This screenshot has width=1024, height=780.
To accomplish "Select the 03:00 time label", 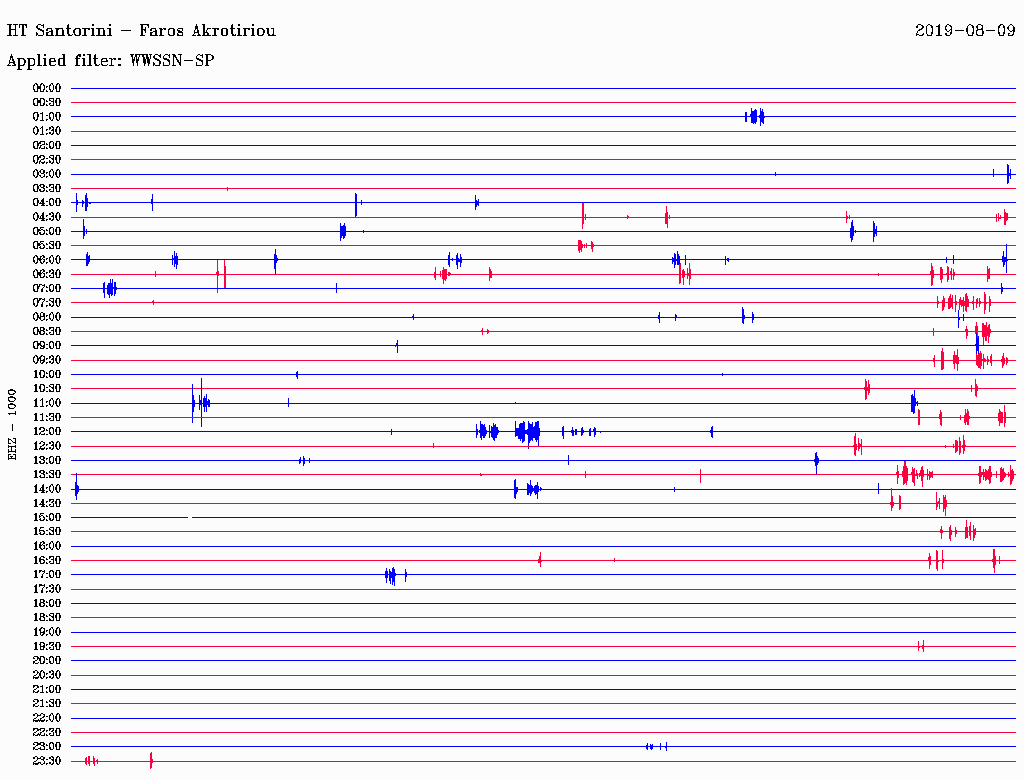I will 47,174.
